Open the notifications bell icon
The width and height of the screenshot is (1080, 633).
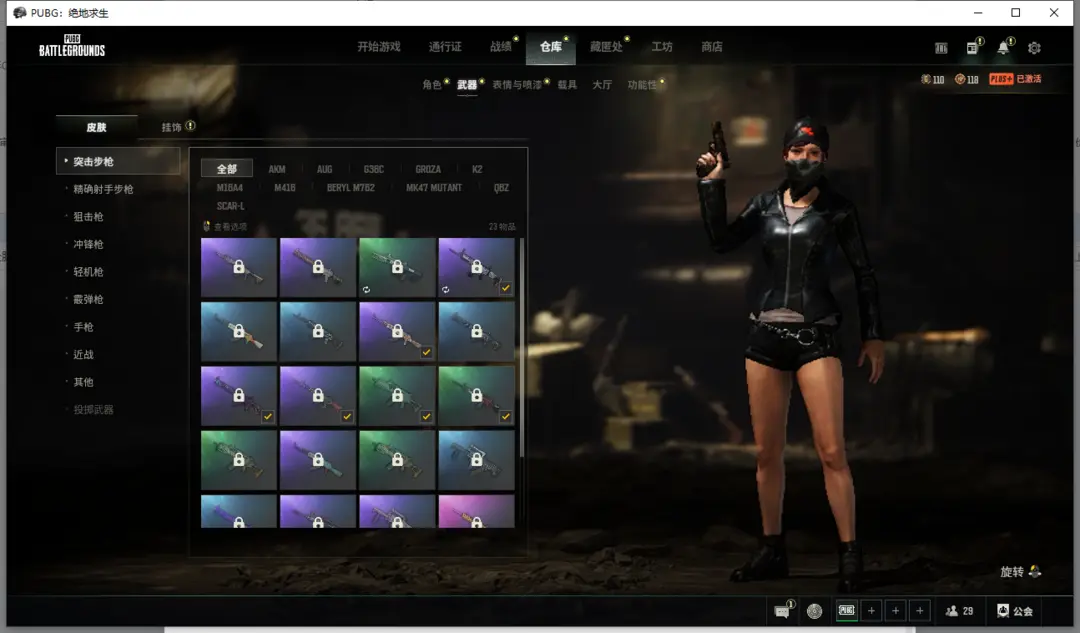[x=1004, y=48]
